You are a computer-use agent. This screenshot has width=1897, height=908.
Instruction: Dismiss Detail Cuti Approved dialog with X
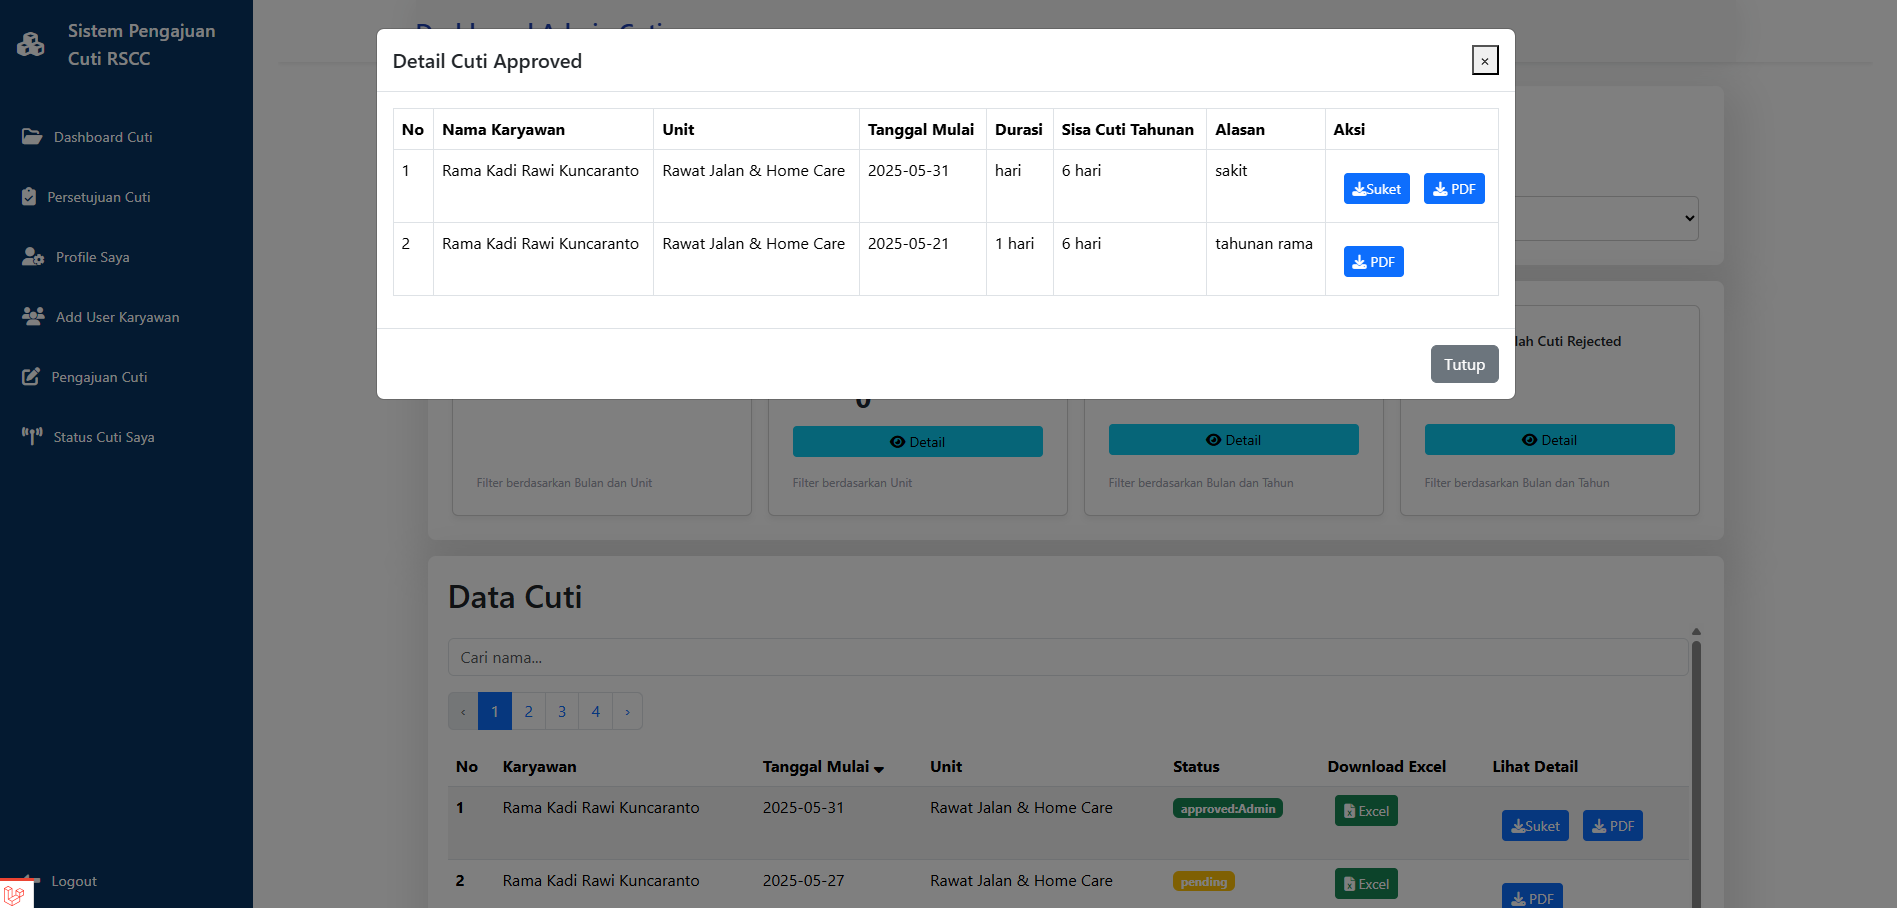click(1484, 61)
